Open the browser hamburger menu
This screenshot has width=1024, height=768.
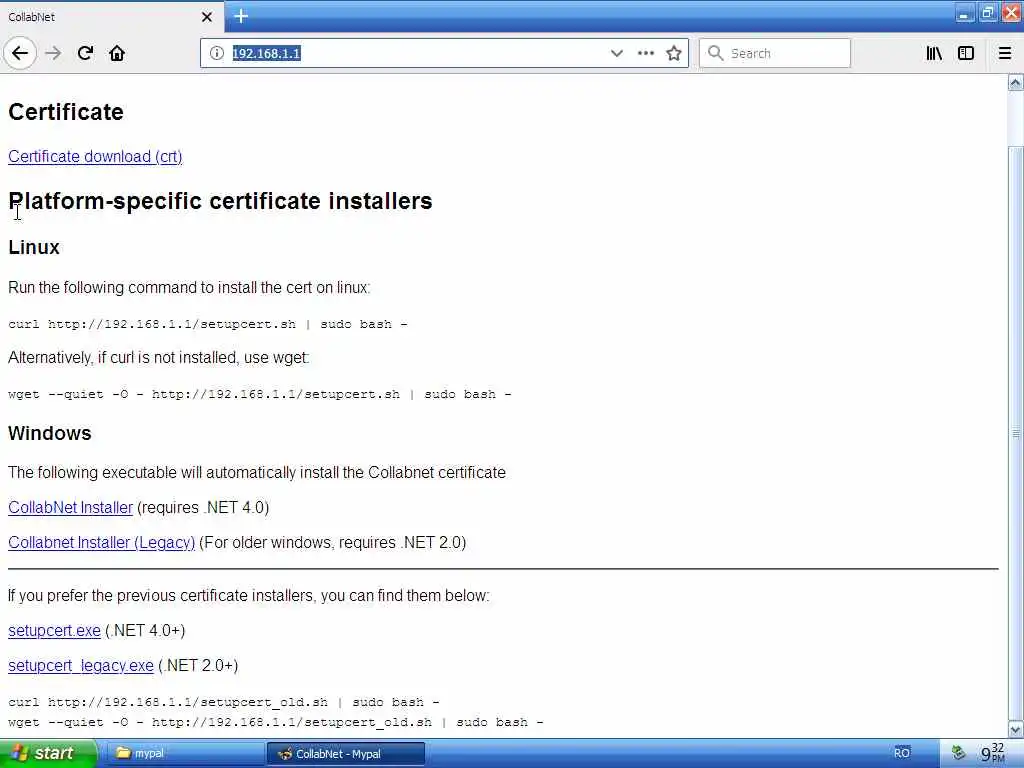1005,53
